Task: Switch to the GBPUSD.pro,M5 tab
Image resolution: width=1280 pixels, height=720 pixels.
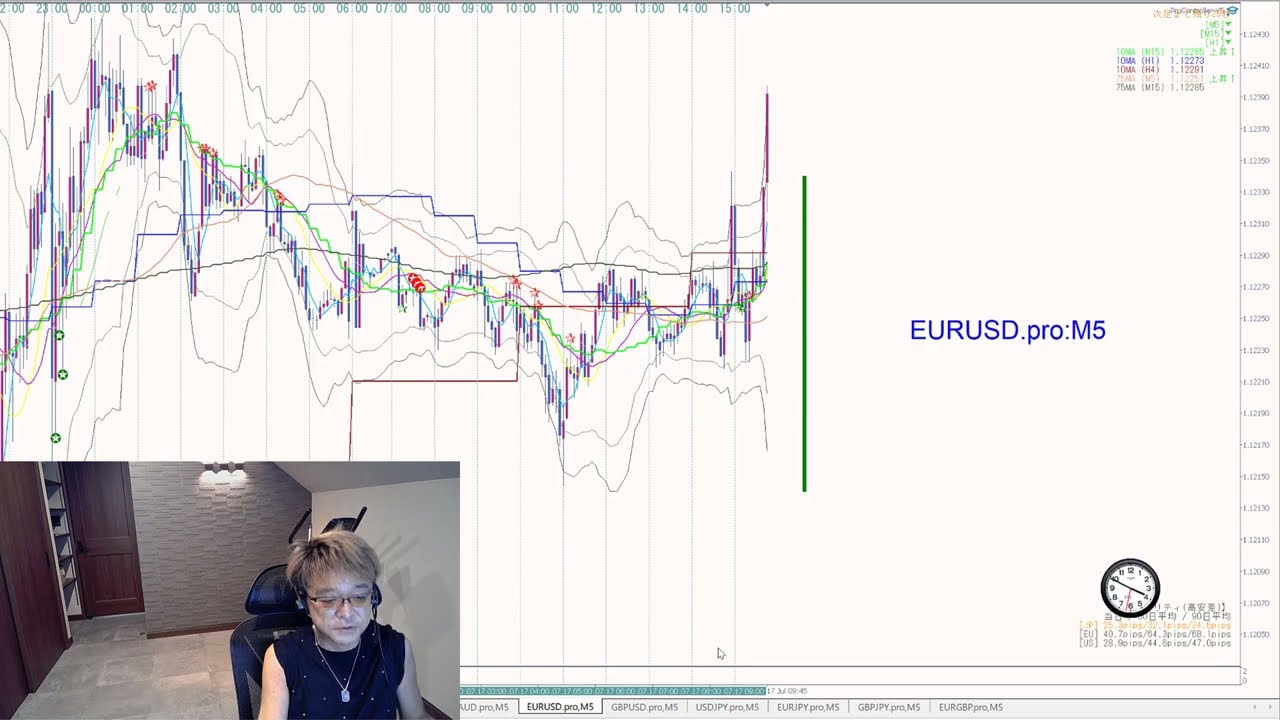Action: tap(644, 707)
